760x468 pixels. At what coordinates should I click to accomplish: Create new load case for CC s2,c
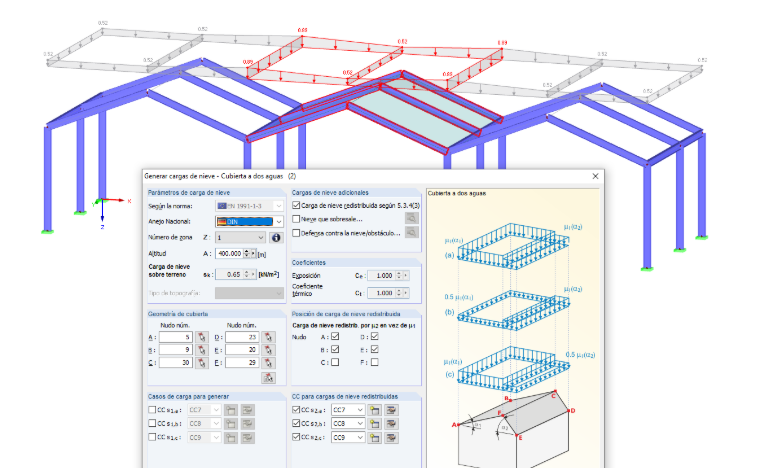[374, 437]
